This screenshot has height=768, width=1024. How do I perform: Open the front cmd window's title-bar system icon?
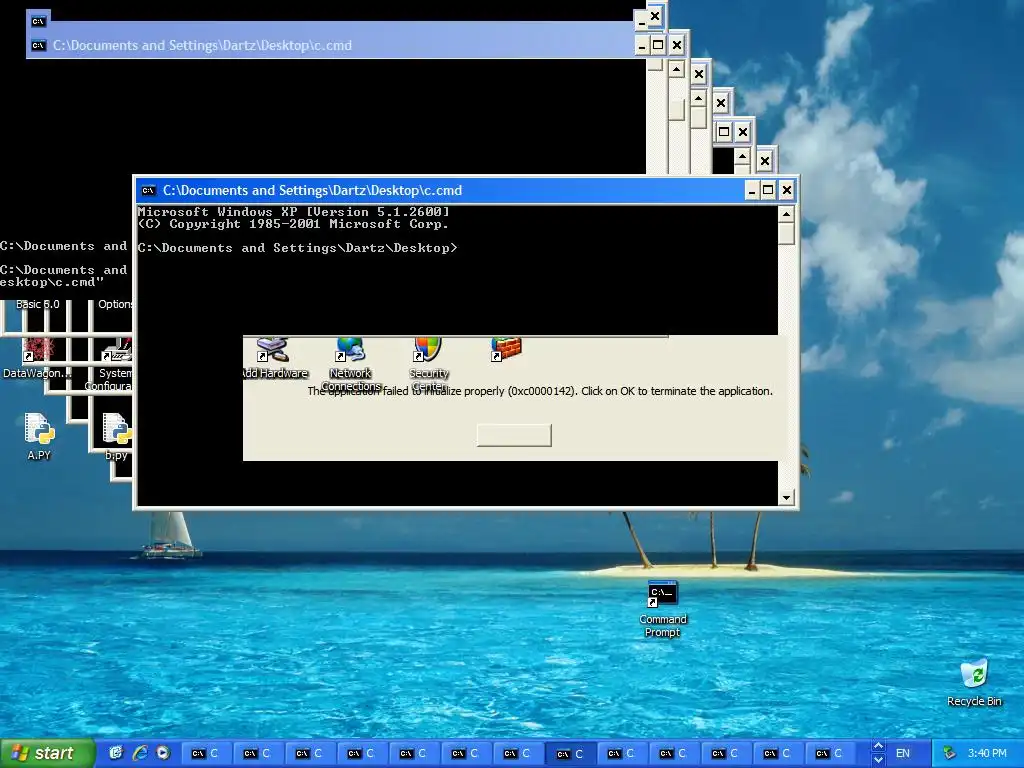(148, 191)
